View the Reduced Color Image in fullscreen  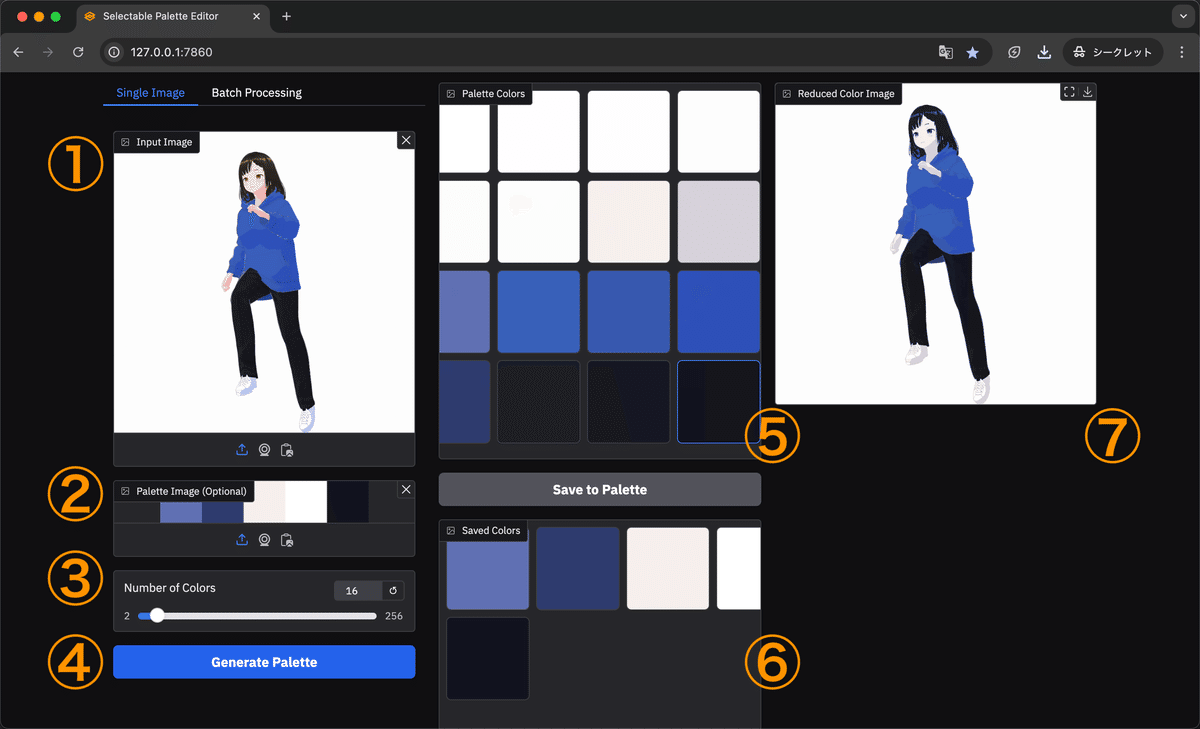1068,91
